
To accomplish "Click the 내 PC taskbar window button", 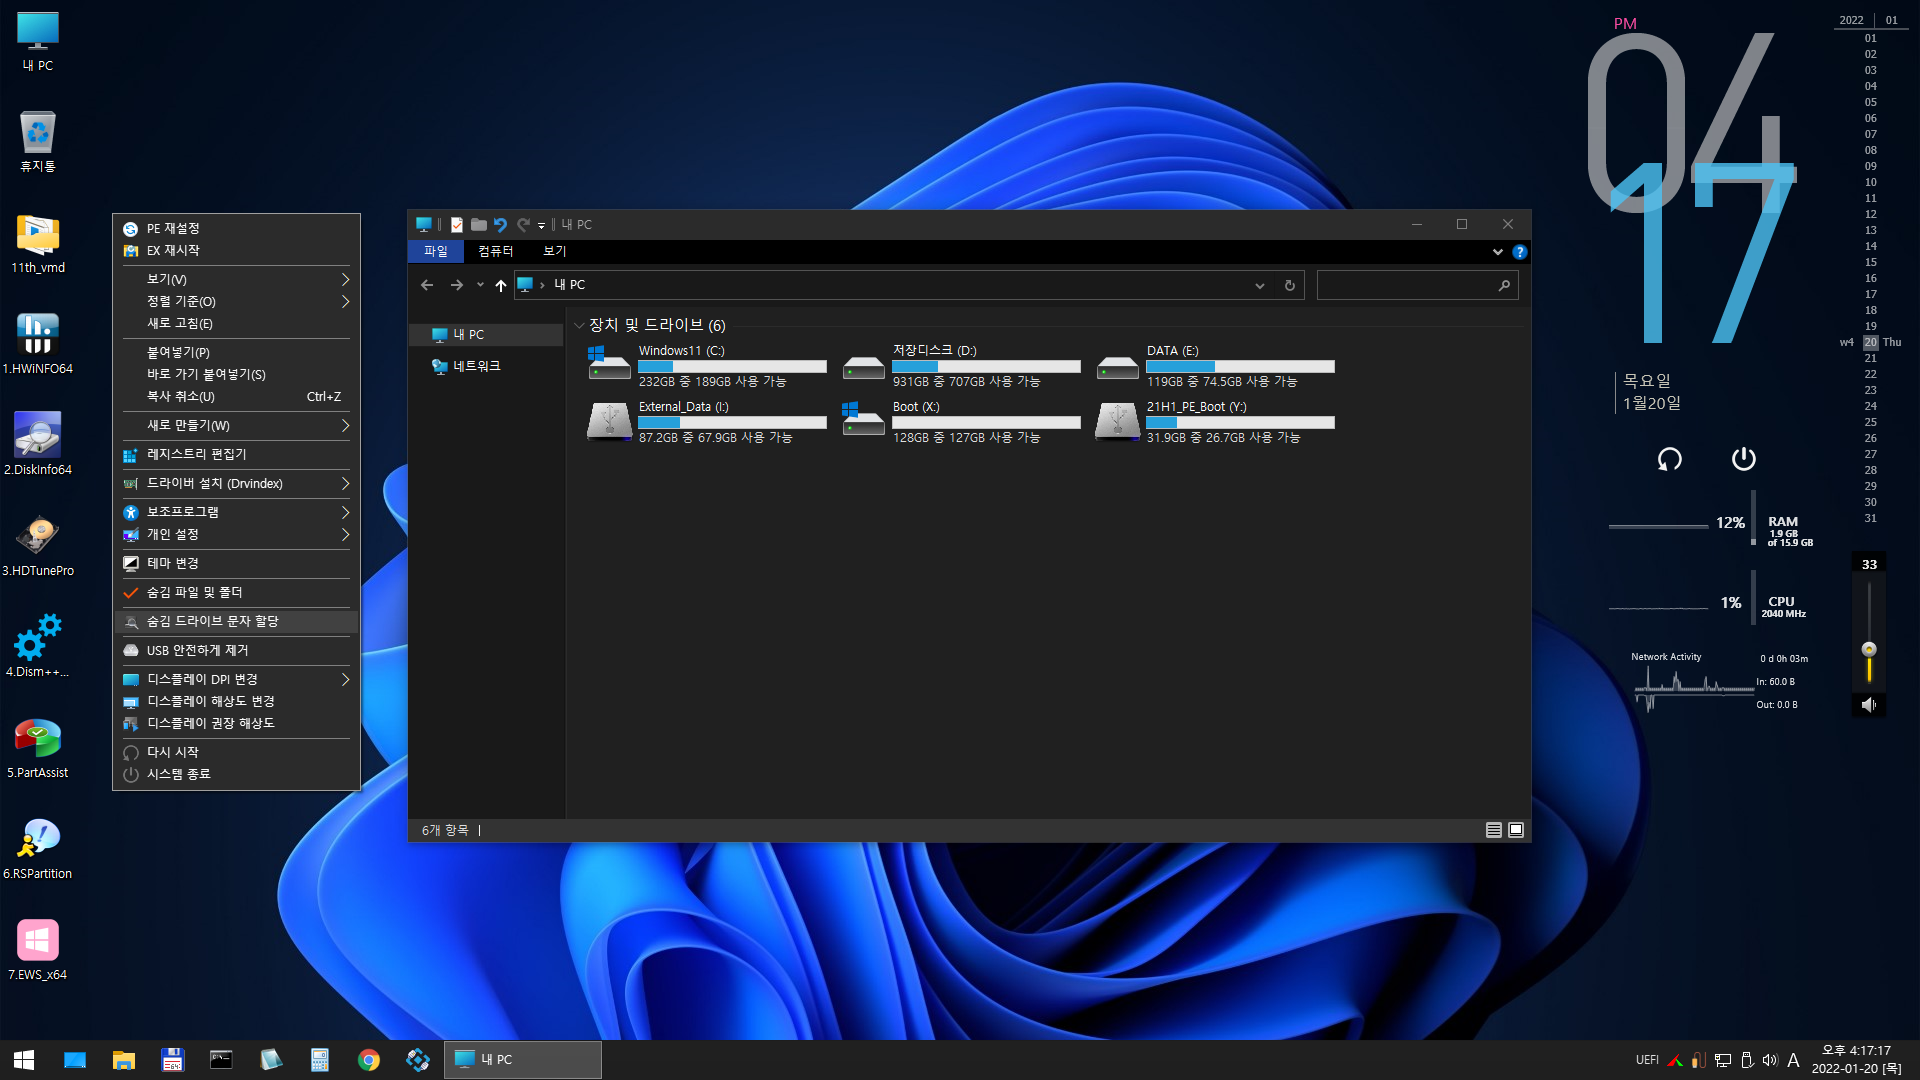I will pyautogui.click(x=523, y=1060).
